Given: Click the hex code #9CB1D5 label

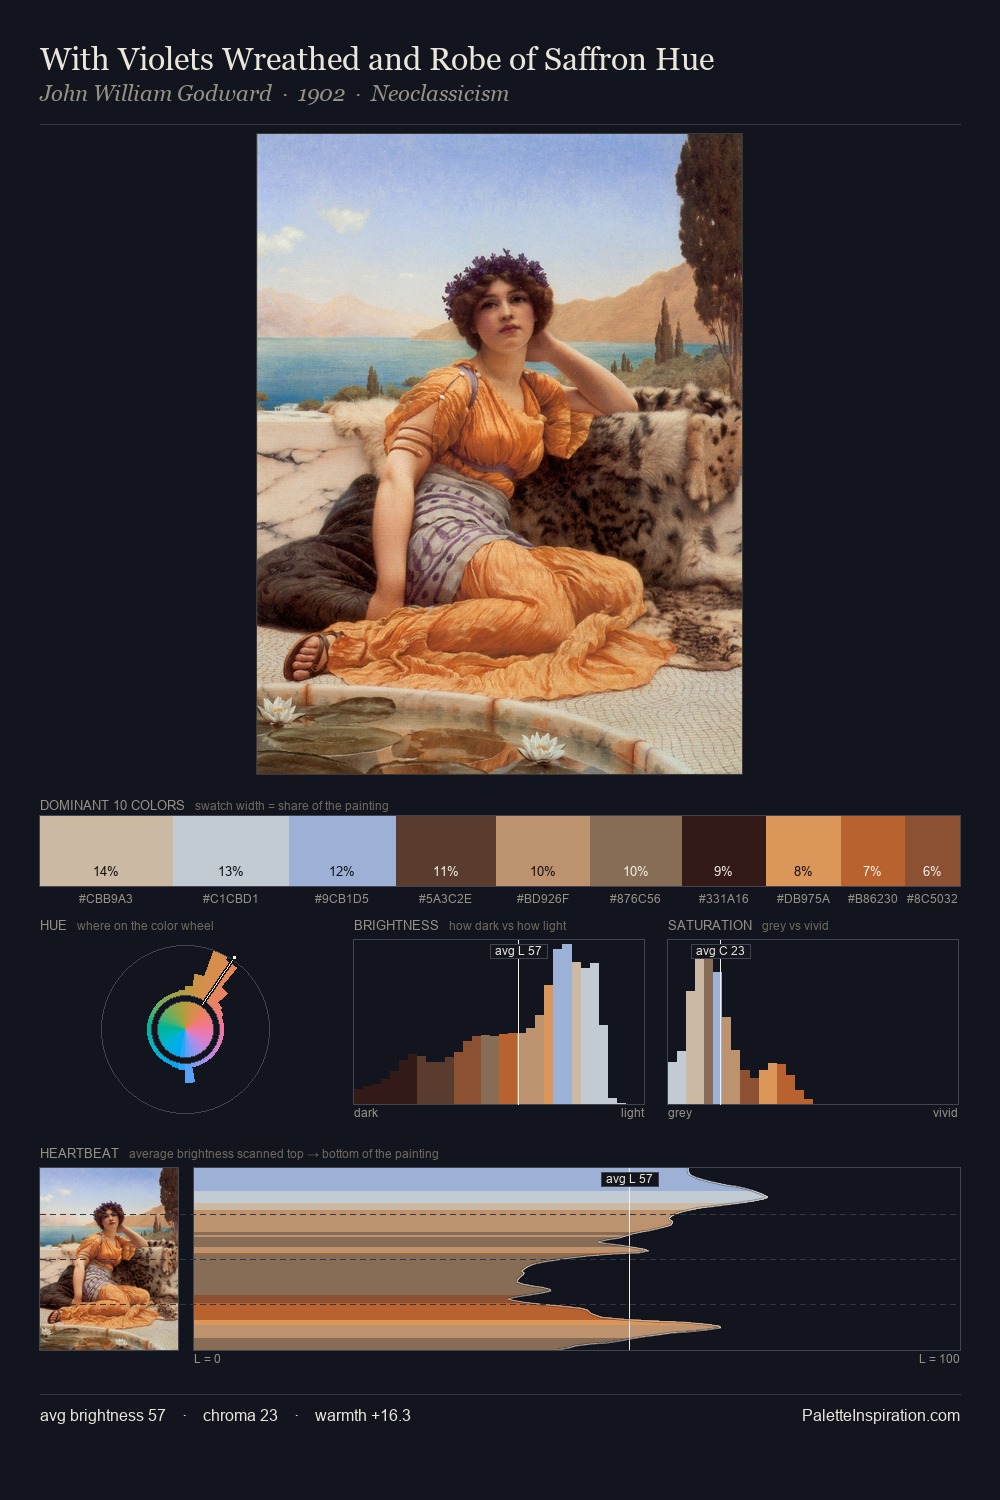Looking at the screenshot, I should [x=342, y=899].
